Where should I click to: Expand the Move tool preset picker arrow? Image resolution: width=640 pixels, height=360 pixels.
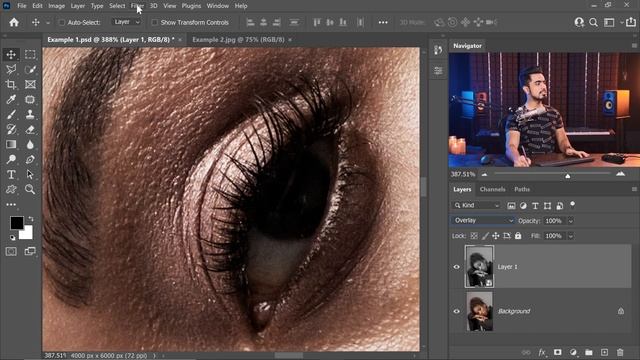coord(48,23)
